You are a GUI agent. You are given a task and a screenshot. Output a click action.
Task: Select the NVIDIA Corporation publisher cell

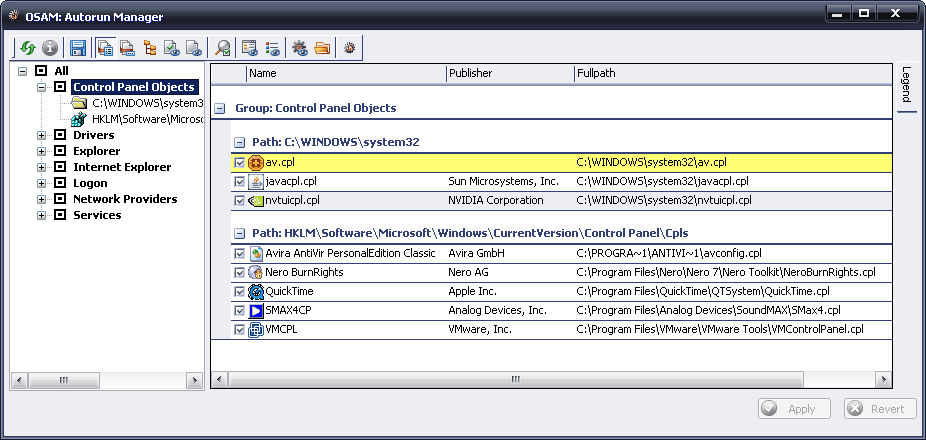click(496, 200)
